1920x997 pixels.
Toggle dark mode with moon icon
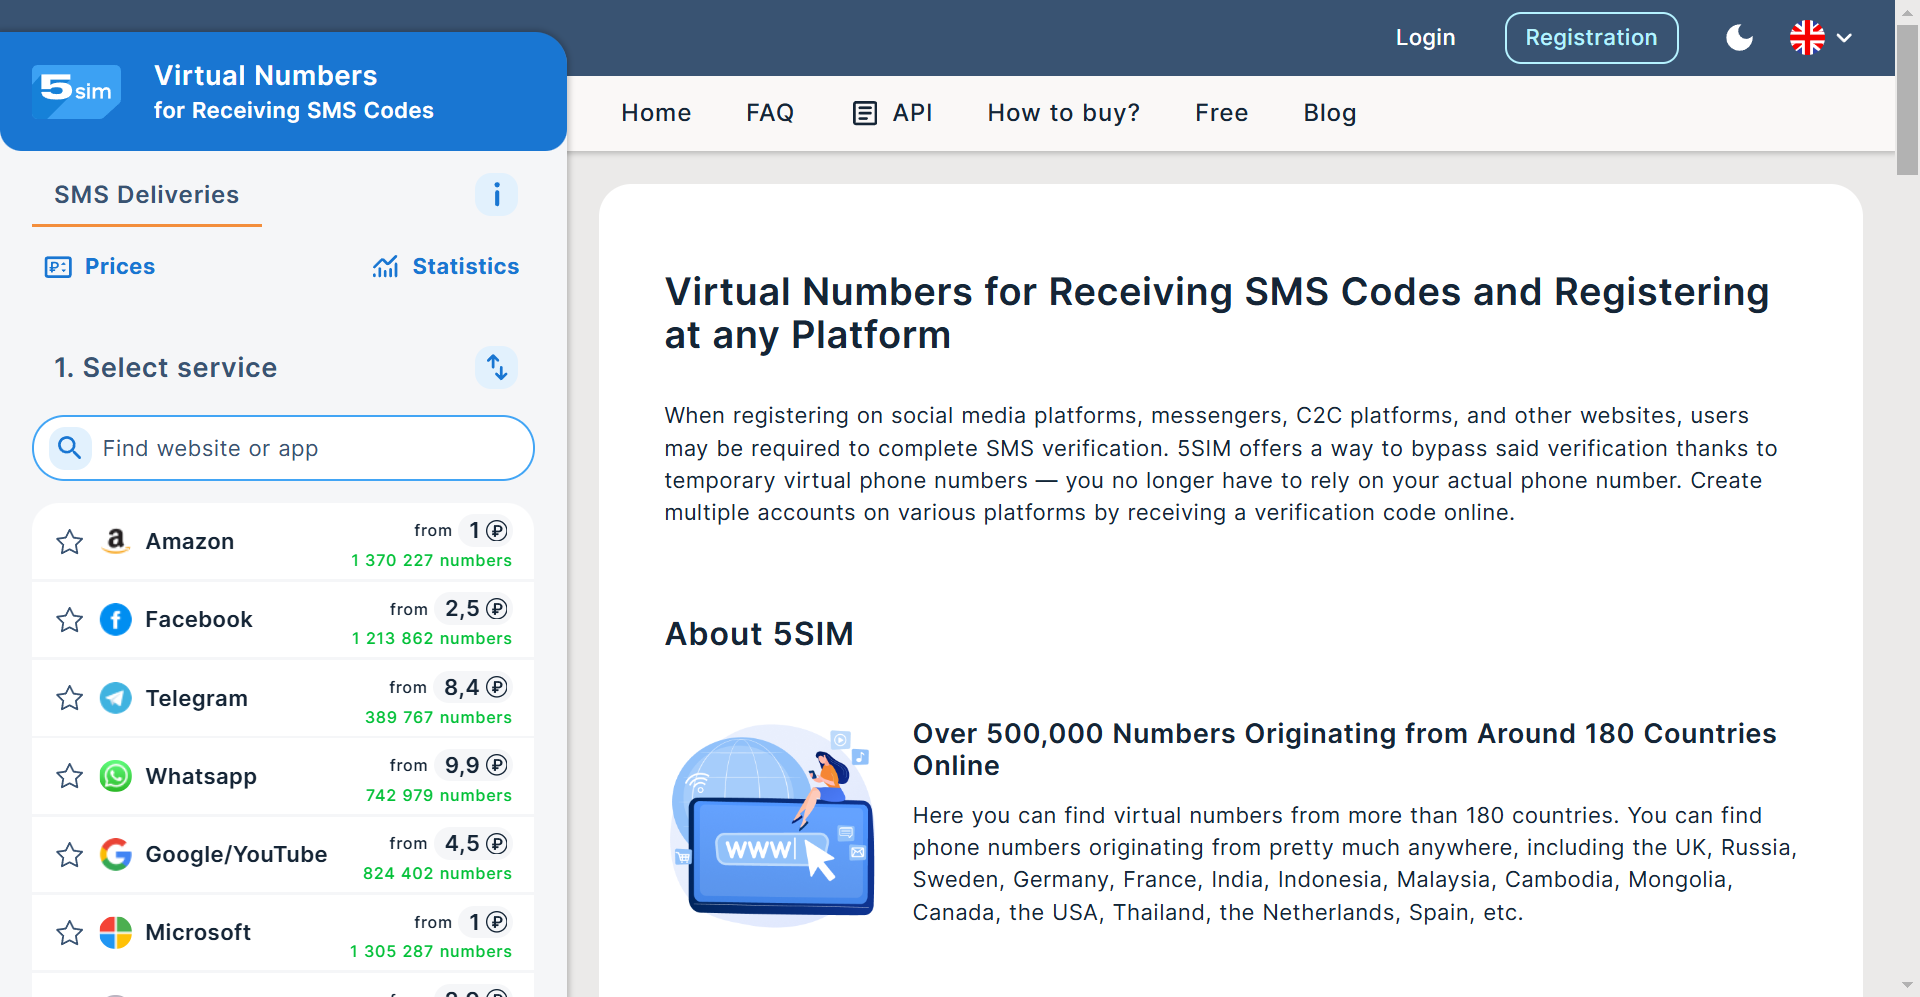pos(1739,38)
